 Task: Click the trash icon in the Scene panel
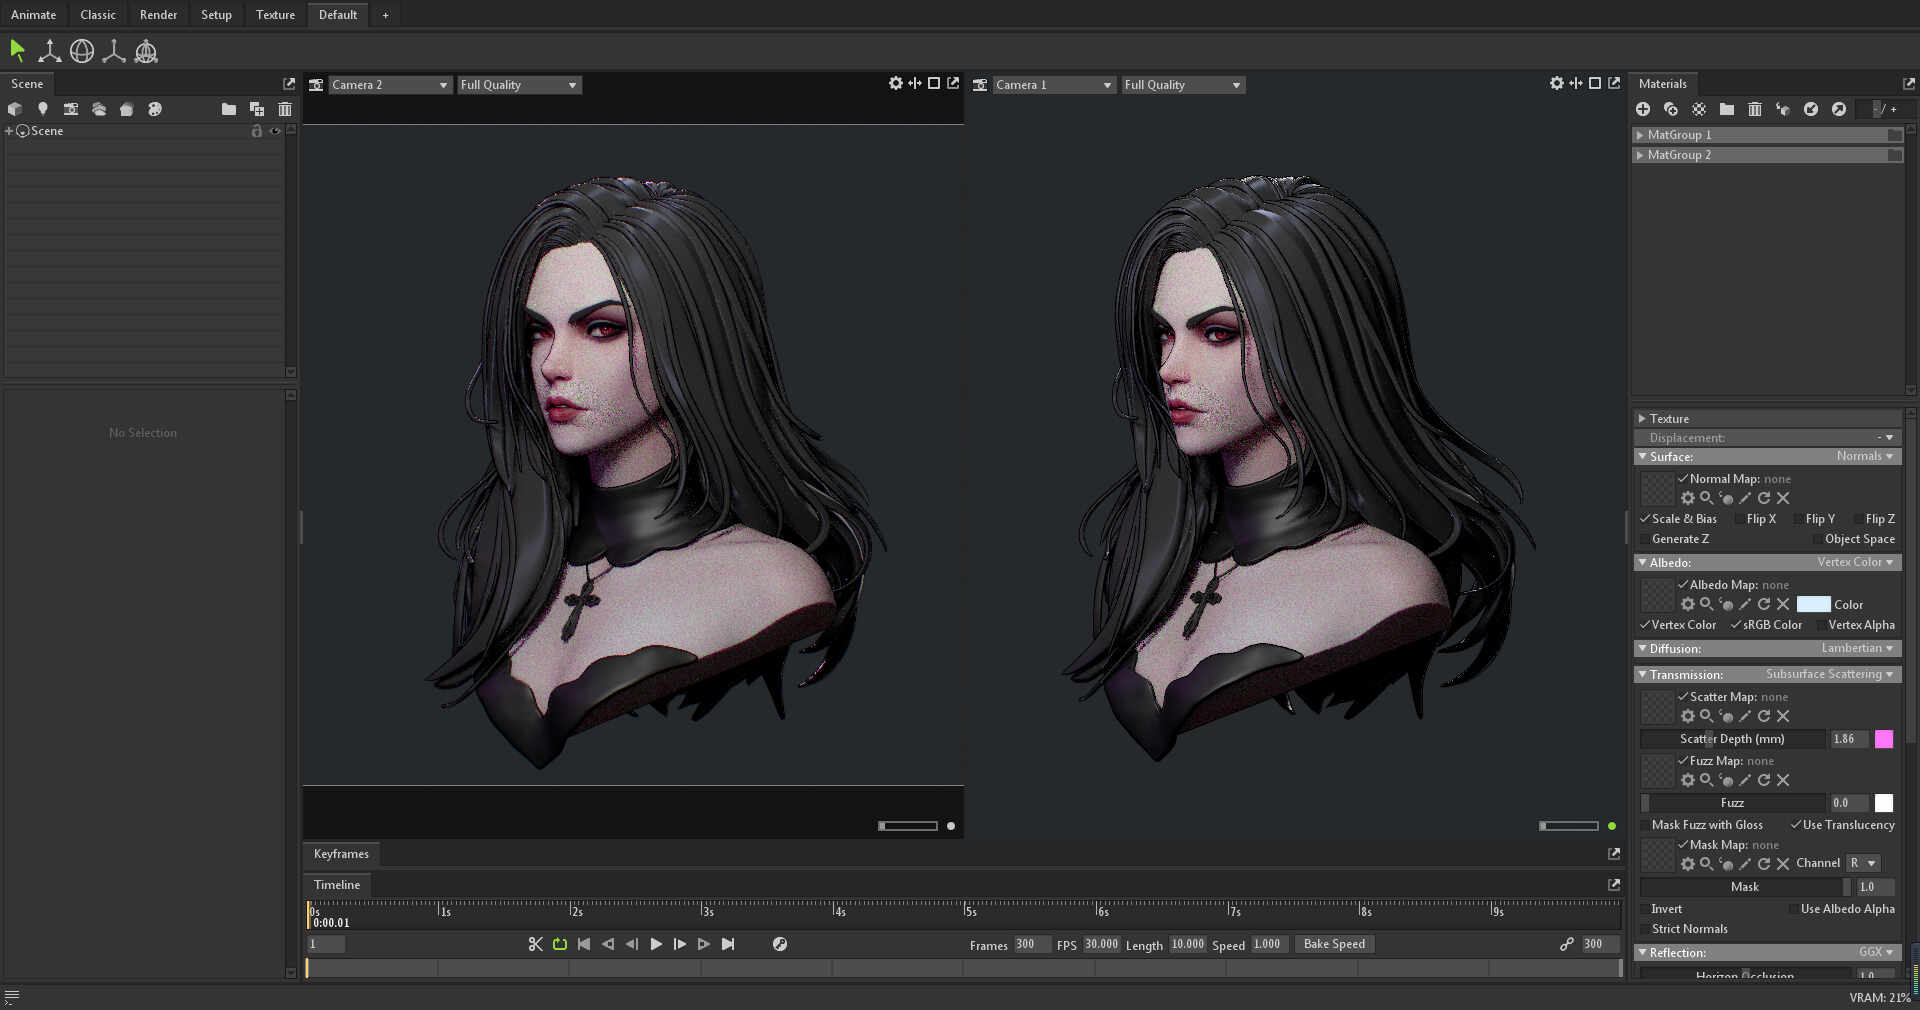click(285, 109)
